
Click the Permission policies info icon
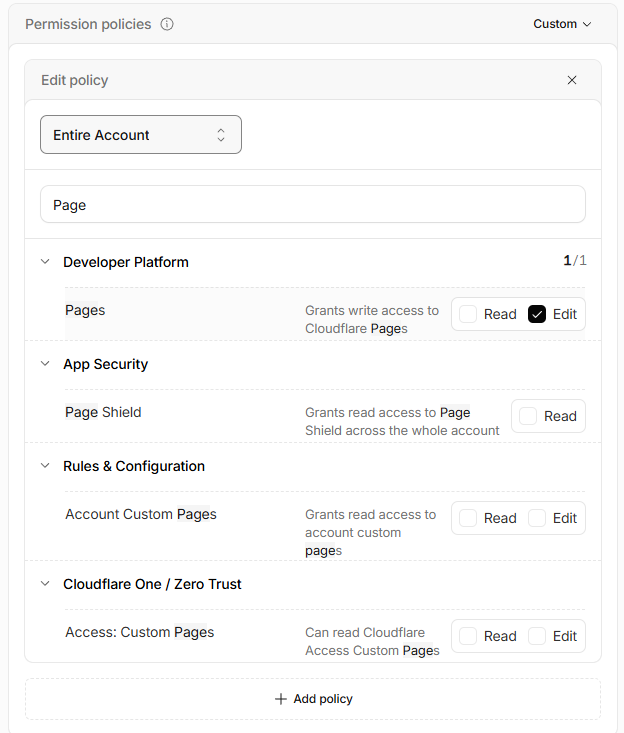(x=167, y=24)
